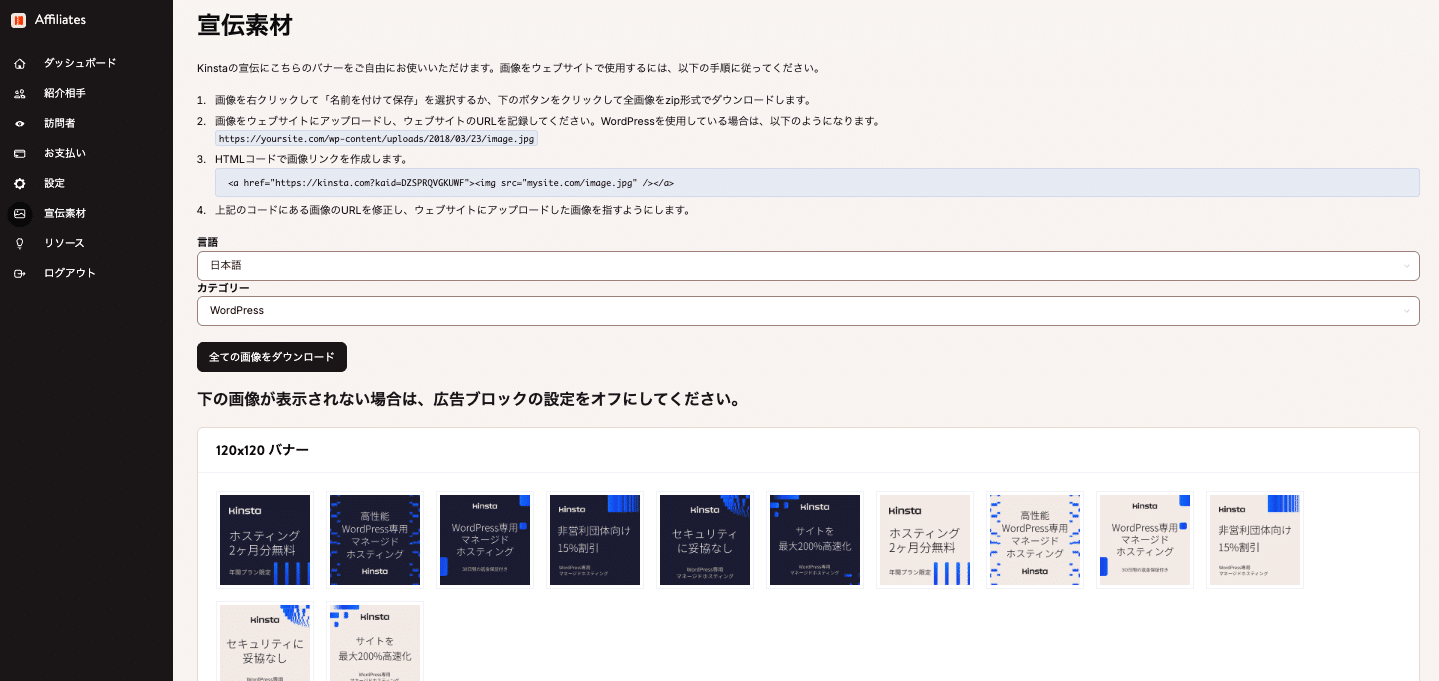Click the 訪問者 eye icon
Image resolution: width=1439 pixels, height=681 pixels.
[20, 124]
